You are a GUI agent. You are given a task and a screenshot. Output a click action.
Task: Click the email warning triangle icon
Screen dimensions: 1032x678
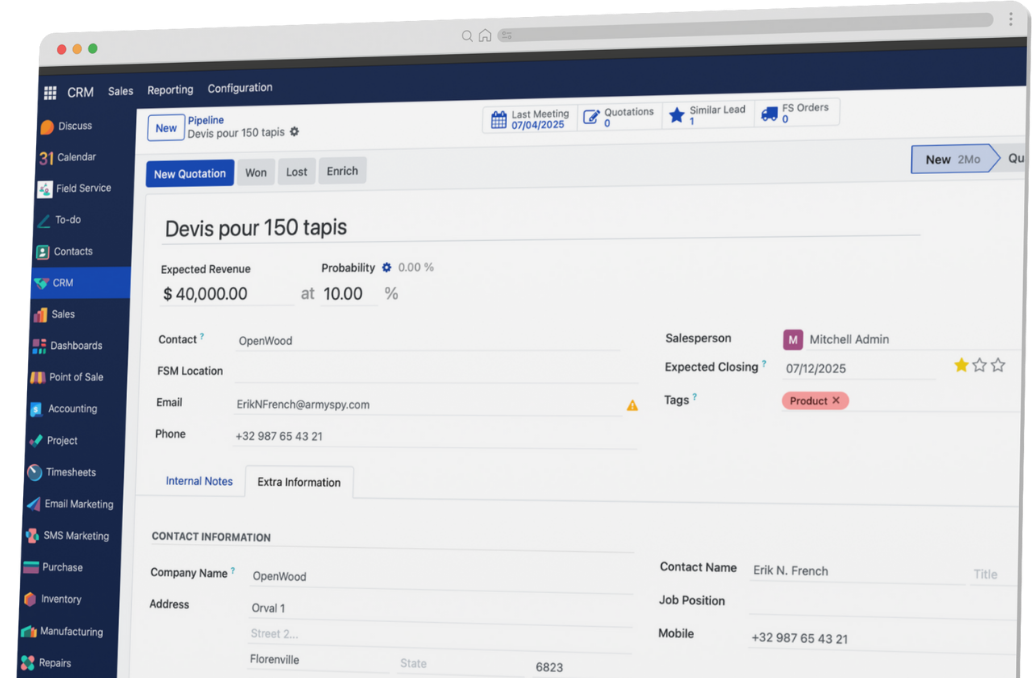coord(632,405)
